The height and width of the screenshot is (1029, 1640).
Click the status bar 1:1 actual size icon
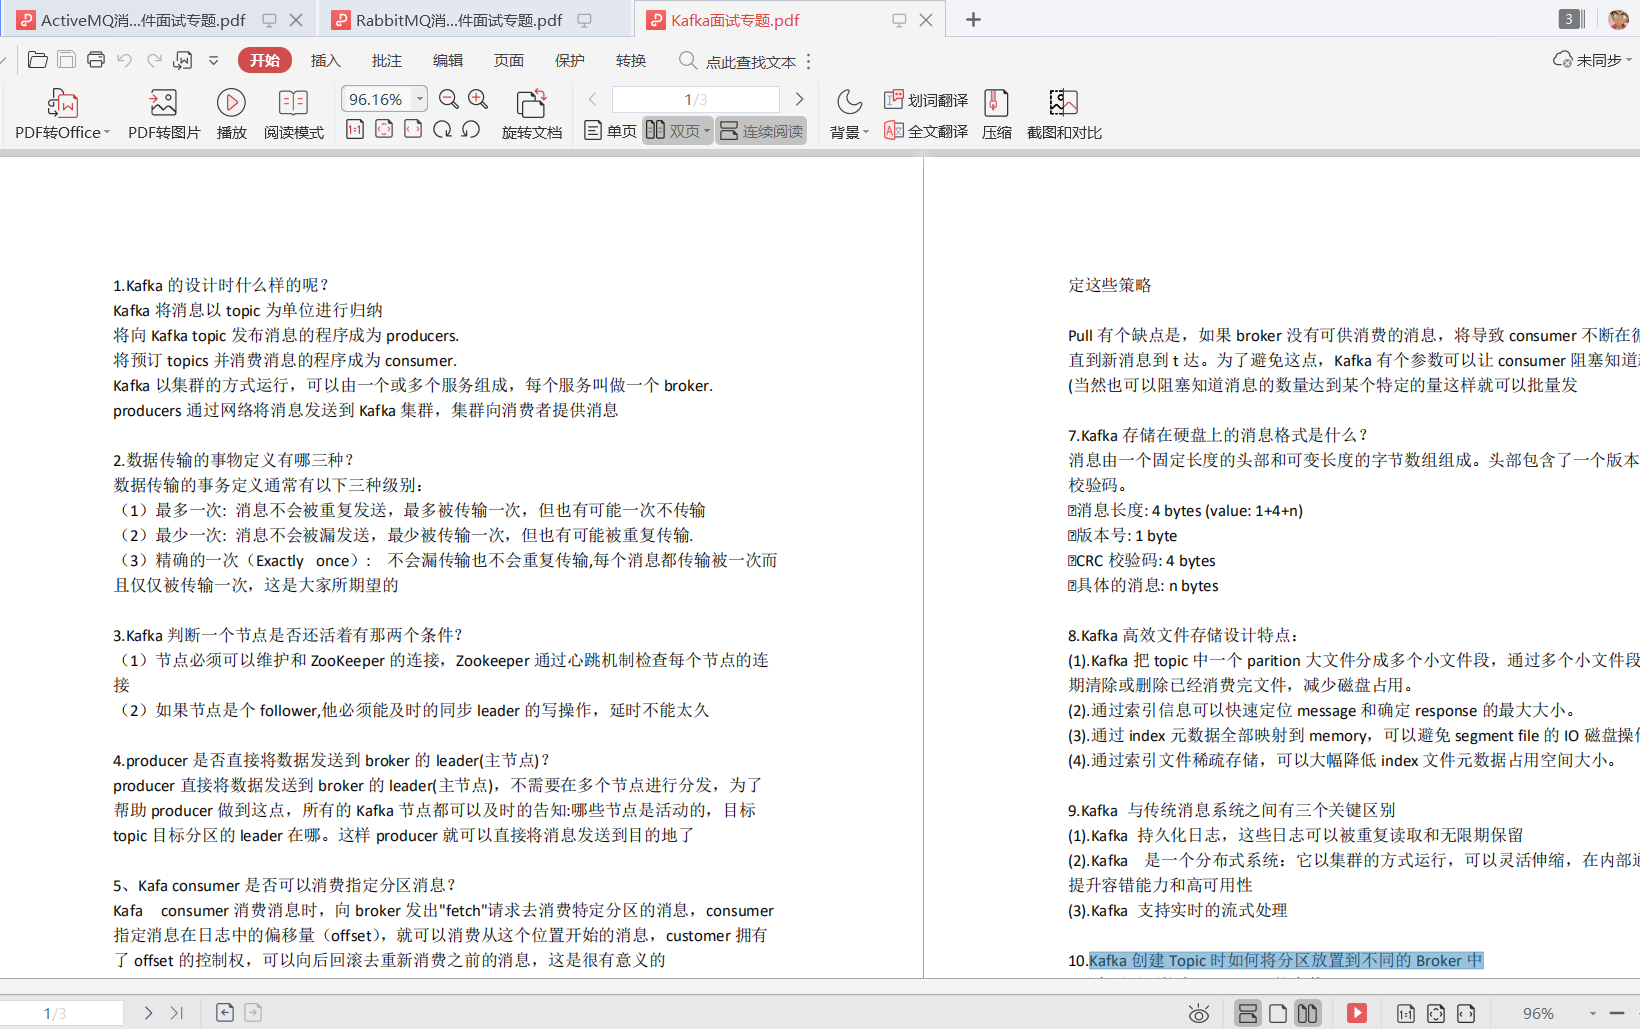[x=1406, y=1013]
